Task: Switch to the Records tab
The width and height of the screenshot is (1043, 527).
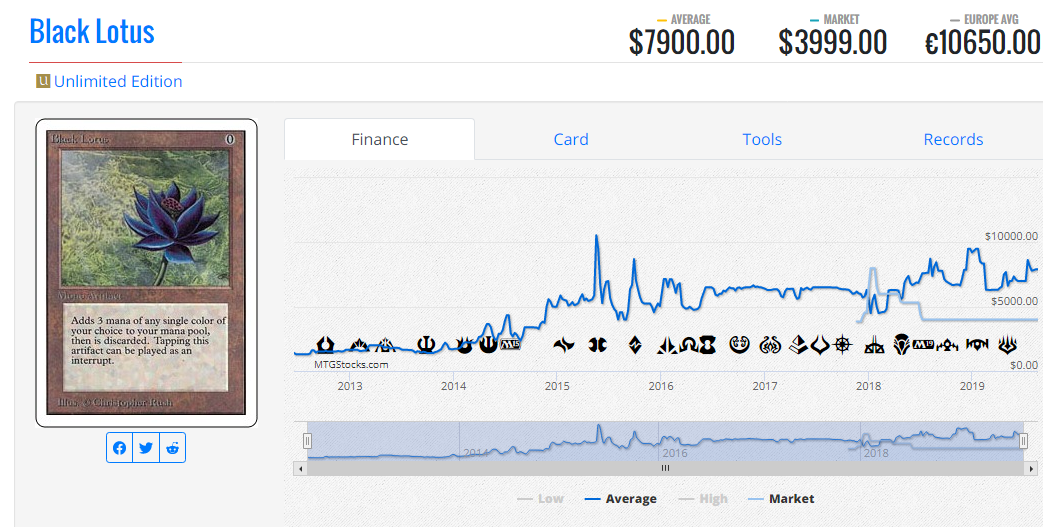Action: click(953, 139)
